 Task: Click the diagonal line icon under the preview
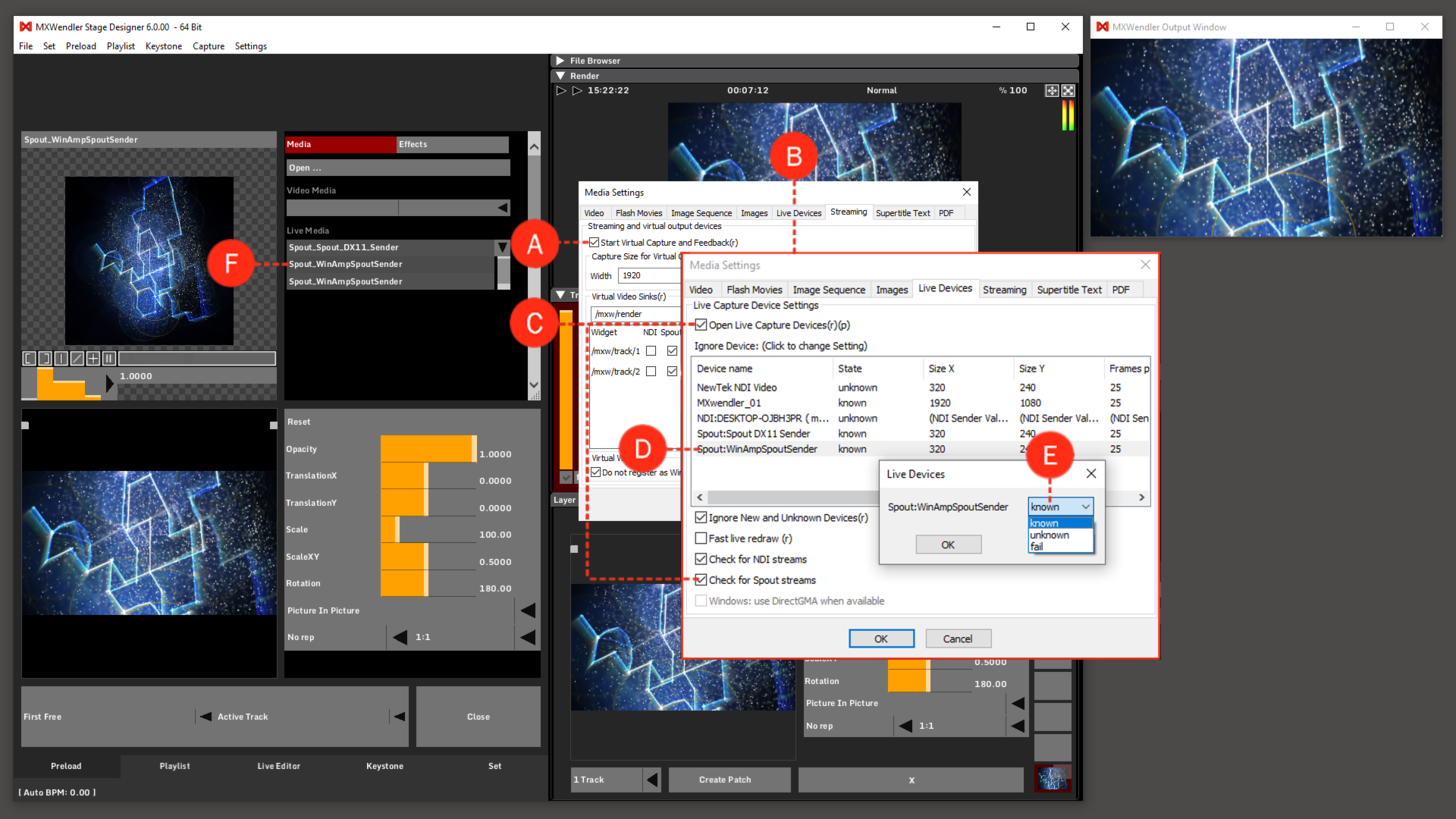(77, 358)
